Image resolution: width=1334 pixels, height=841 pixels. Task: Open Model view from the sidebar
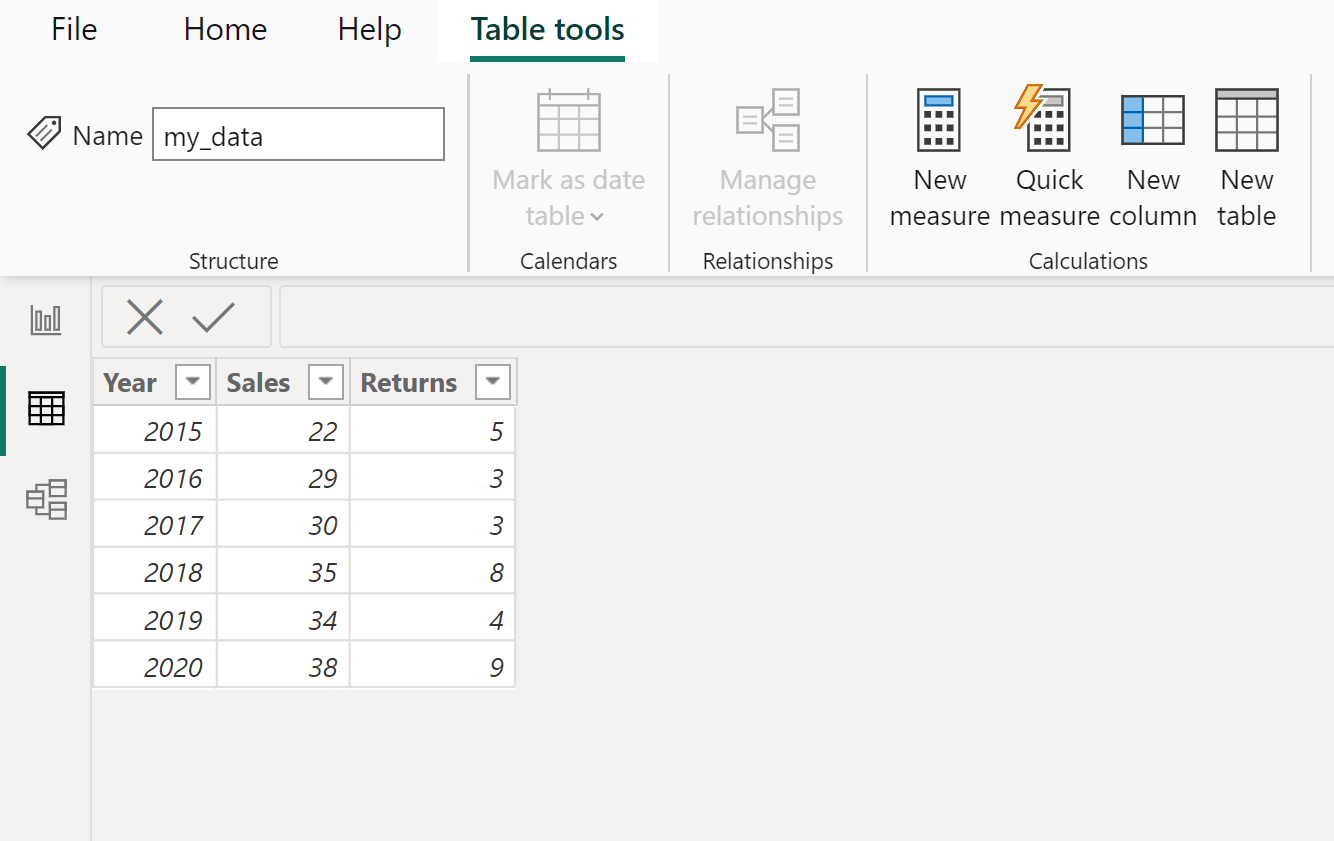point(45,499)
